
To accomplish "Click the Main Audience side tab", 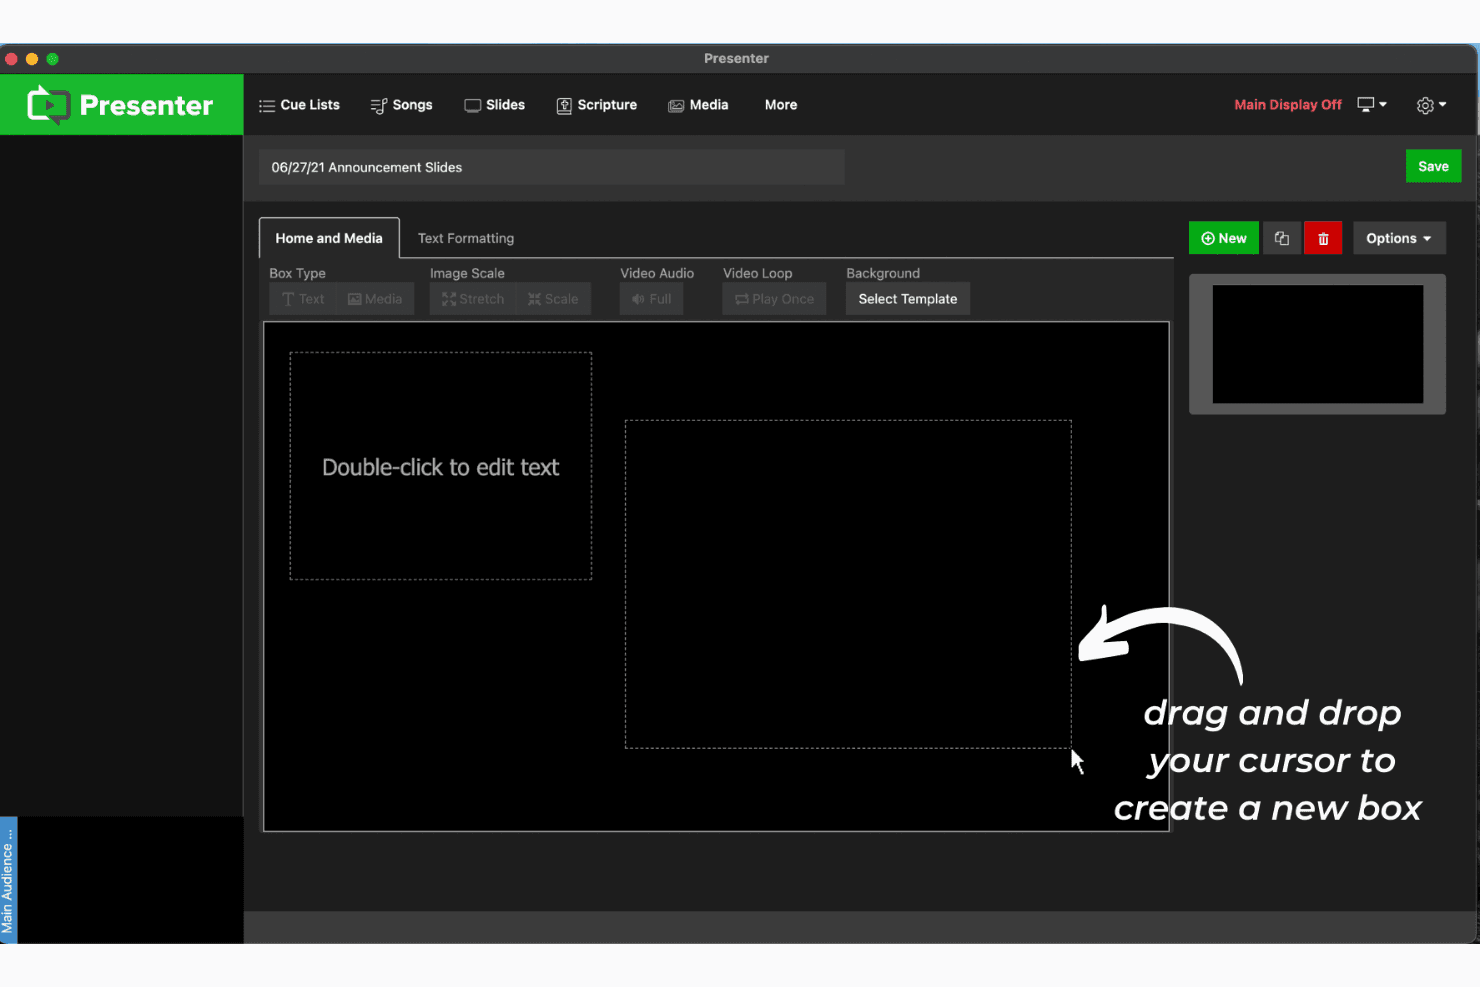I will [8, 879].
